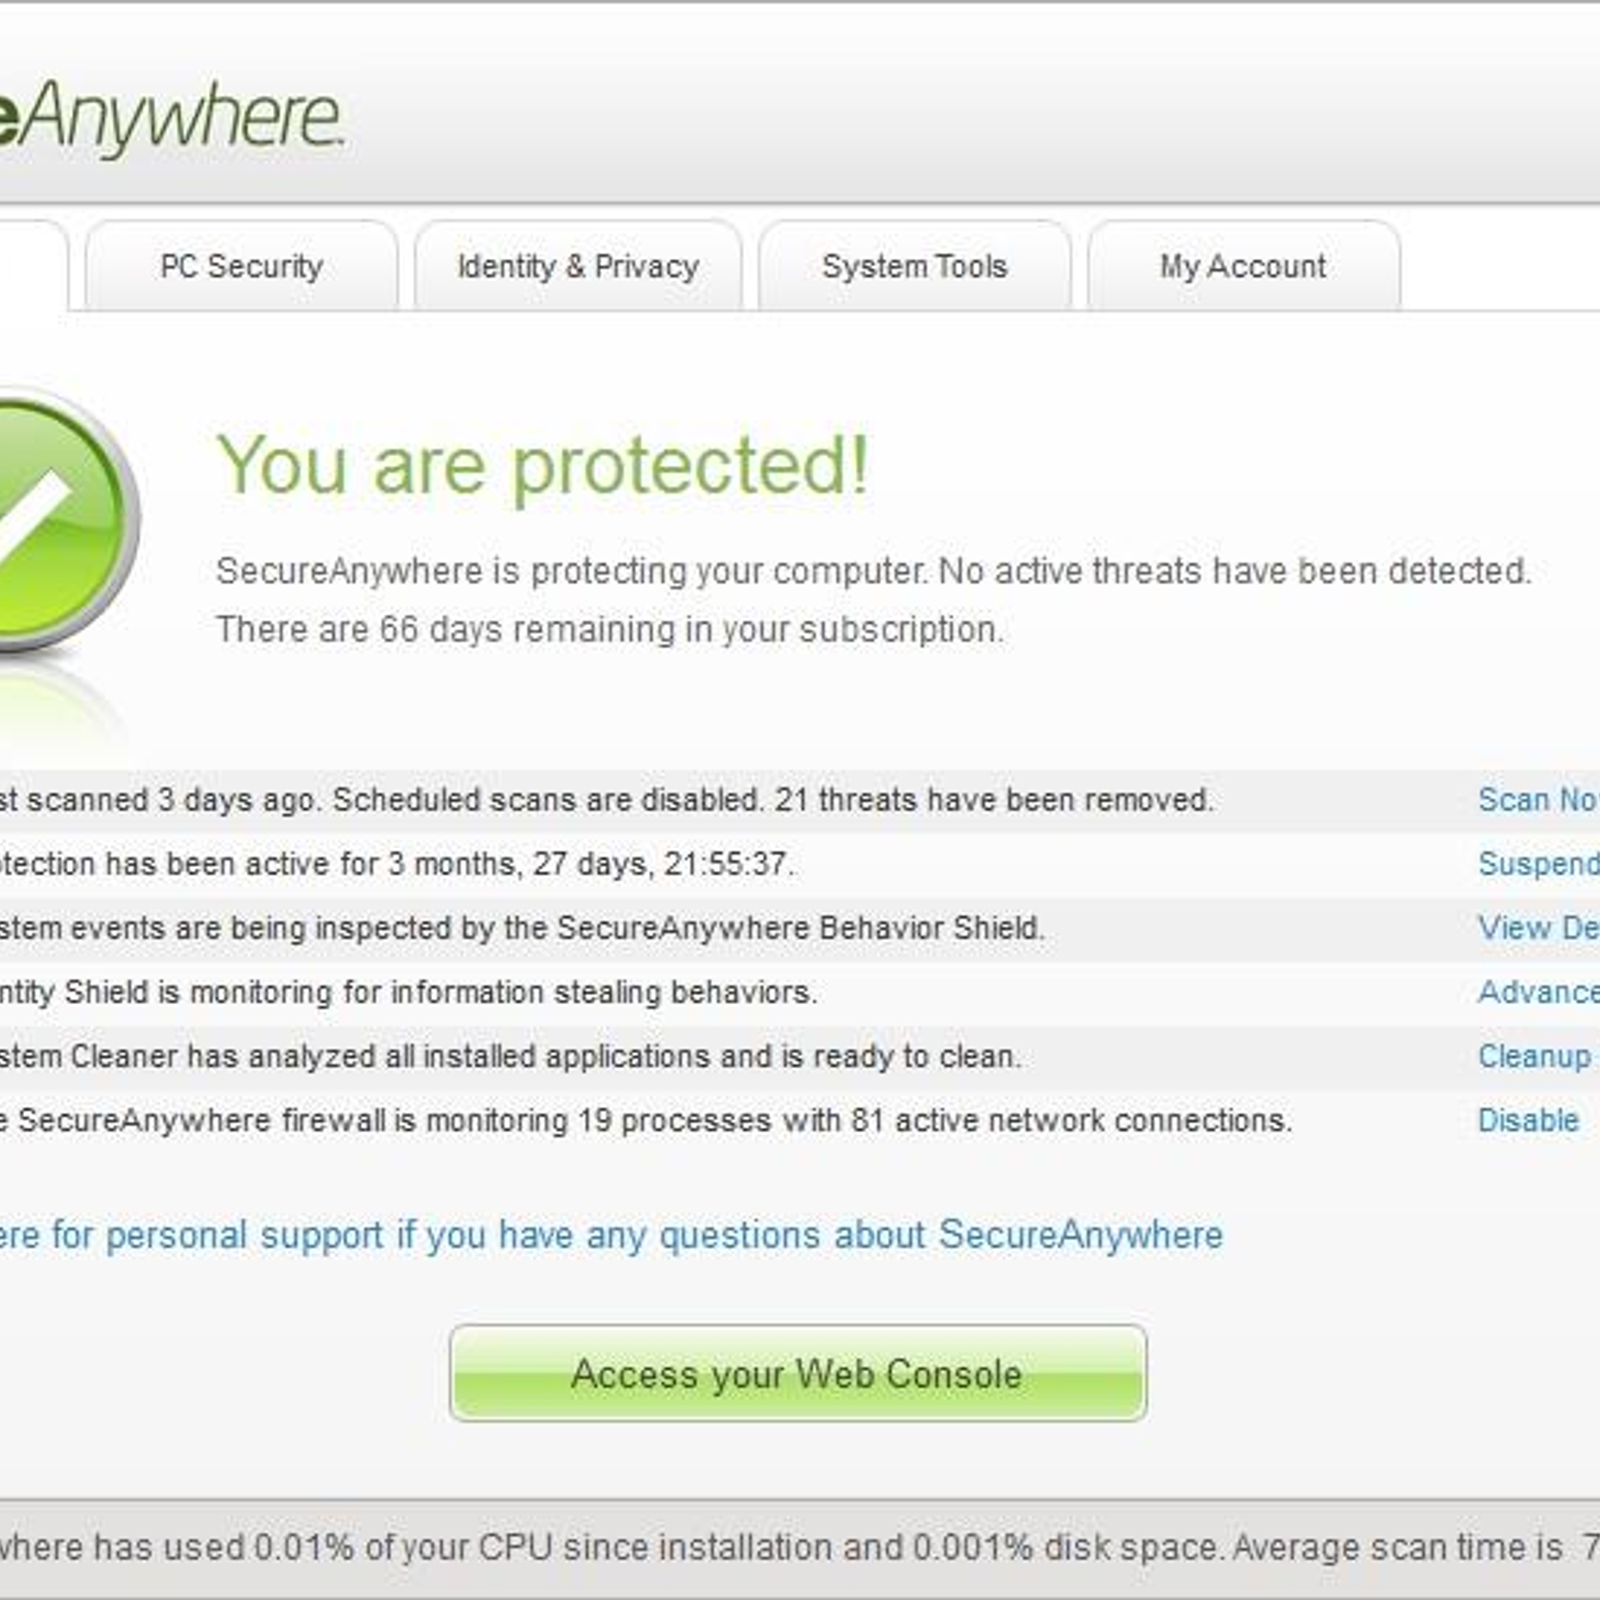The width and height of the screenshot is (1600, 1600).
Task: Click the System Cleaner status text
Action: tap(511, 1056)
